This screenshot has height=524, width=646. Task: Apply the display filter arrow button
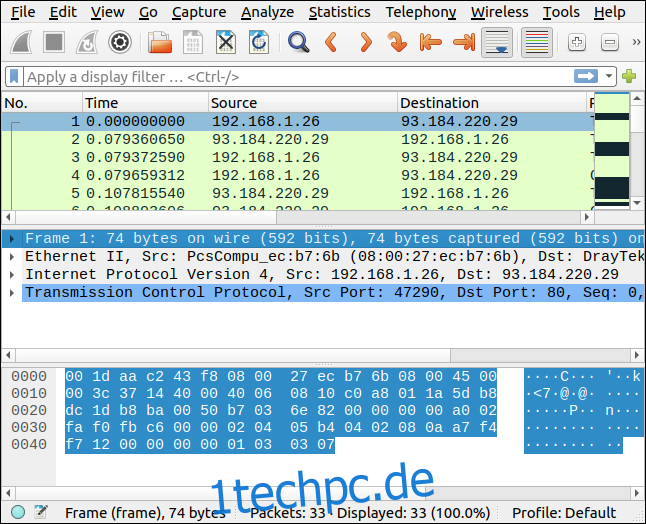[586, 76]
